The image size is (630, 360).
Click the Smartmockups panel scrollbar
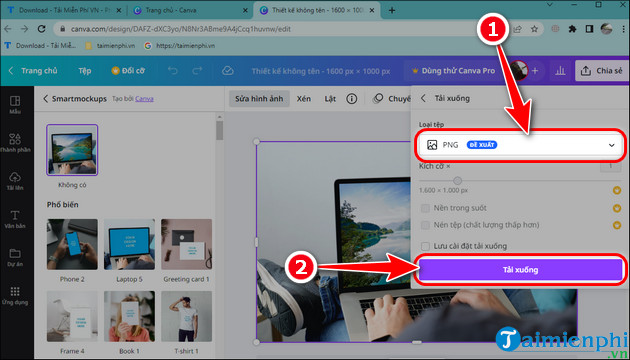(x=219, y=130)
